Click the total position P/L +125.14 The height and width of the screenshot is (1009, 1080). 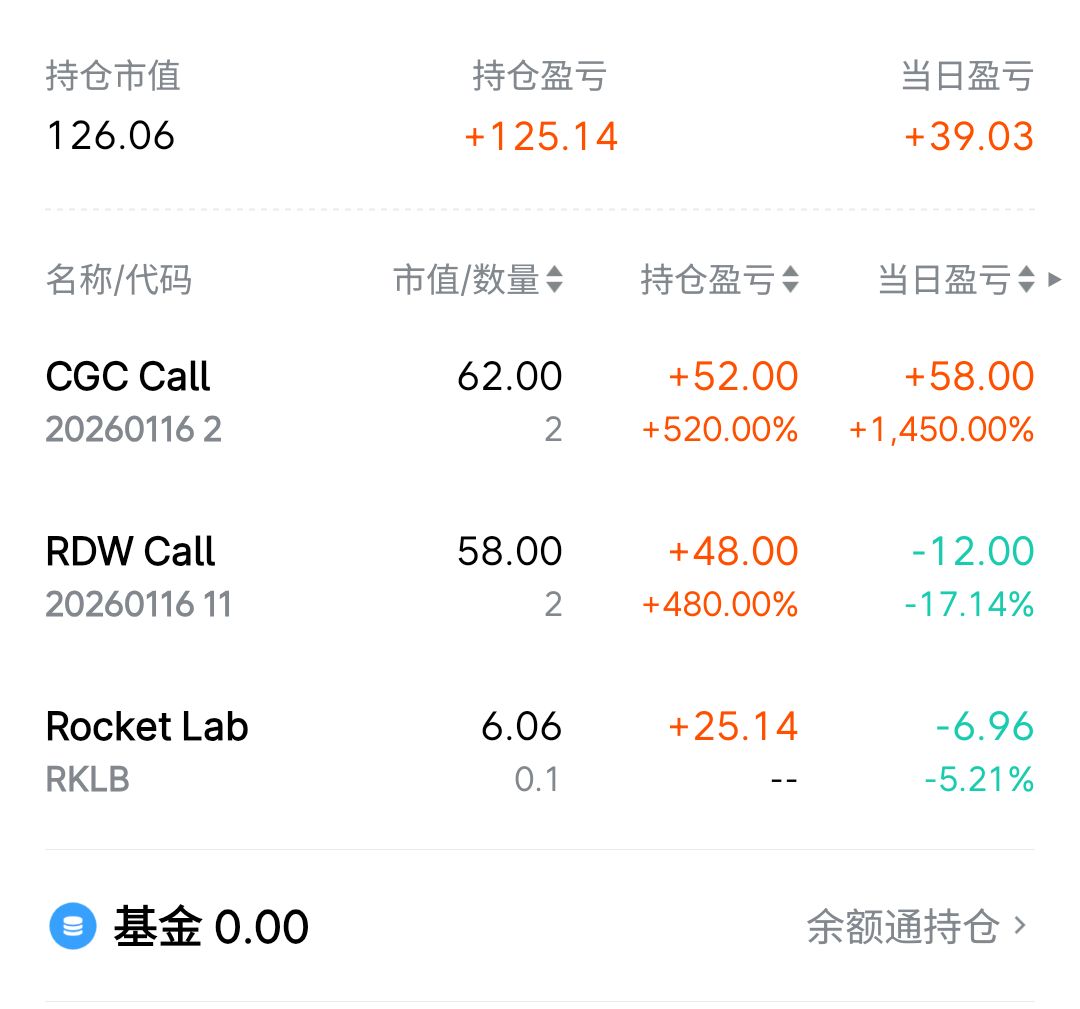[541, 136]
